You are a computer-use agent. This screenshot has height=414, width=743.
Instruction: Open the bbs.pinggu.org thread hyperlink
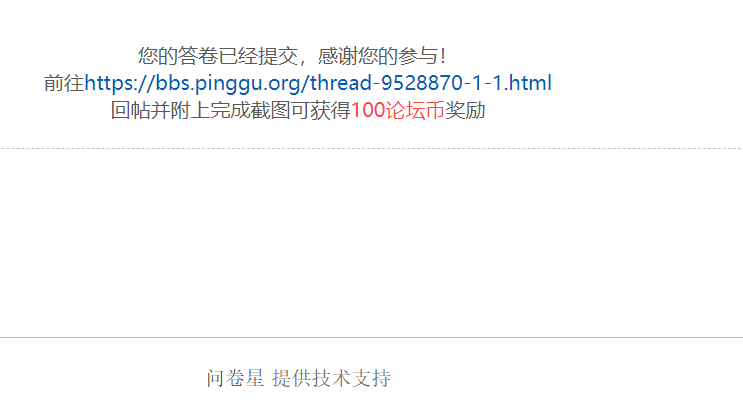click(x=318, y=83)
